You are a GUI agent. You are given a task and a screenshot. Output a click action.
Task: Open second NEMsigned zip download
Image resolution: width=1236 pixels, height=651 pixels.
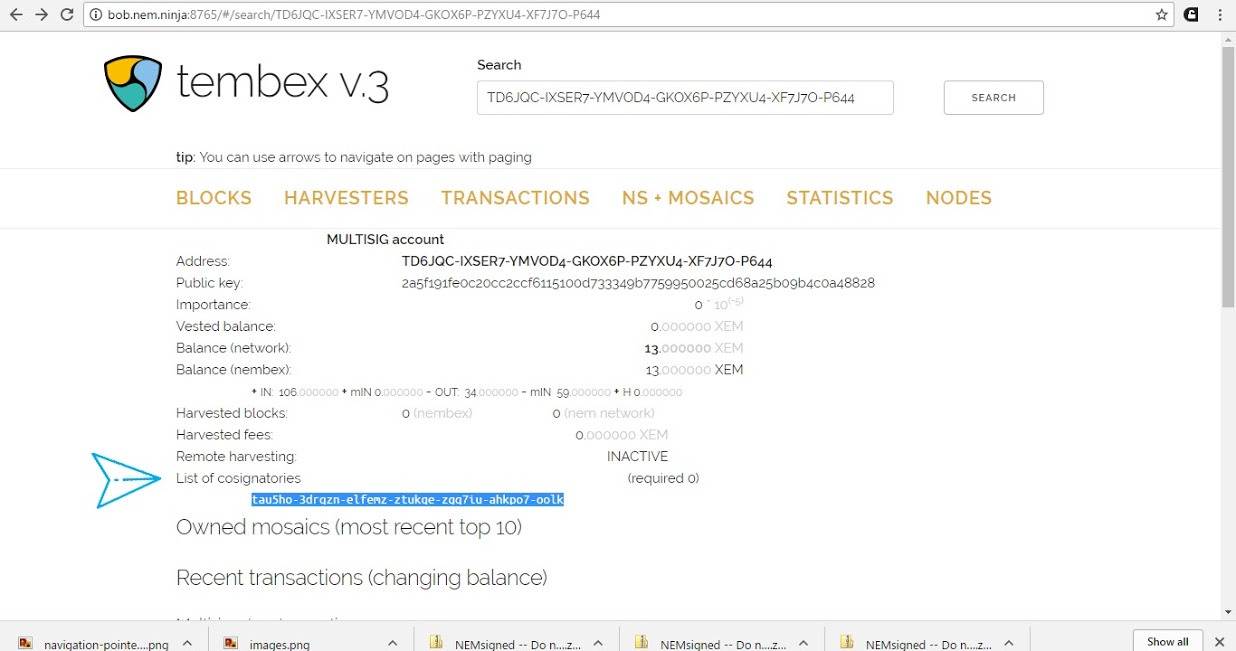pos(724,644)
